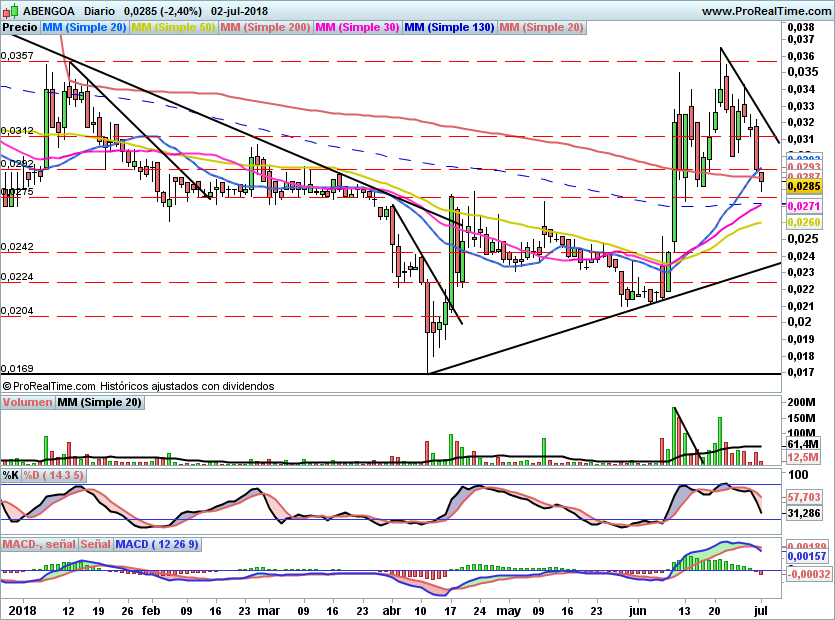Image resolution: width=835 pixels, height=620 pixels.
Task: Click the 'jul' date on time axis
Action: (x=762, y=609)
